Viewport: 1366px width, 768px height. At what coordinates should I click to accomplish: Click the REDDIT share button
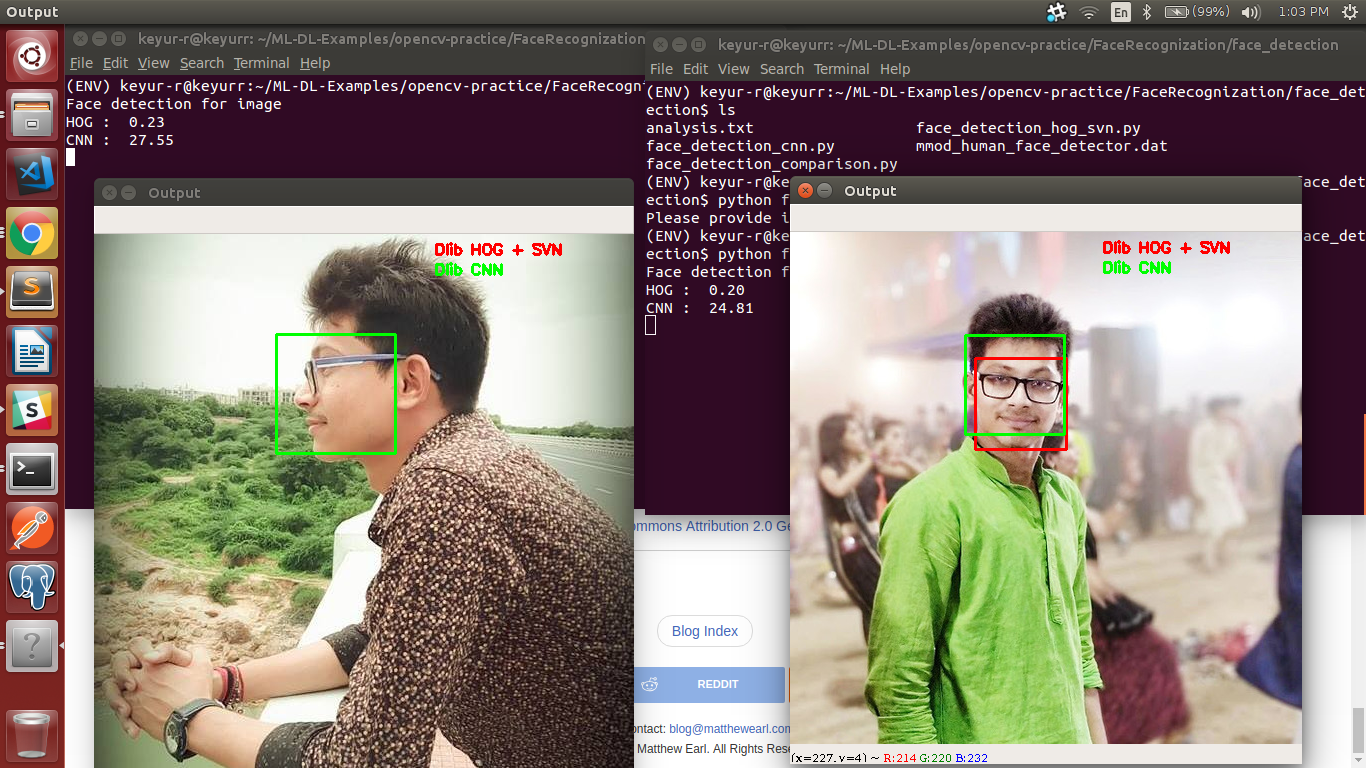[710, 684]
